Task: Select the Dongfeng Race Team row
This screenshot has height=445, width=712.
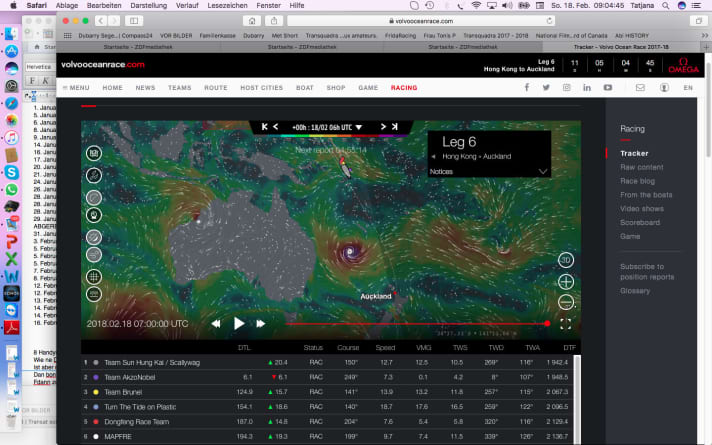Action: (x=327, y=421)
